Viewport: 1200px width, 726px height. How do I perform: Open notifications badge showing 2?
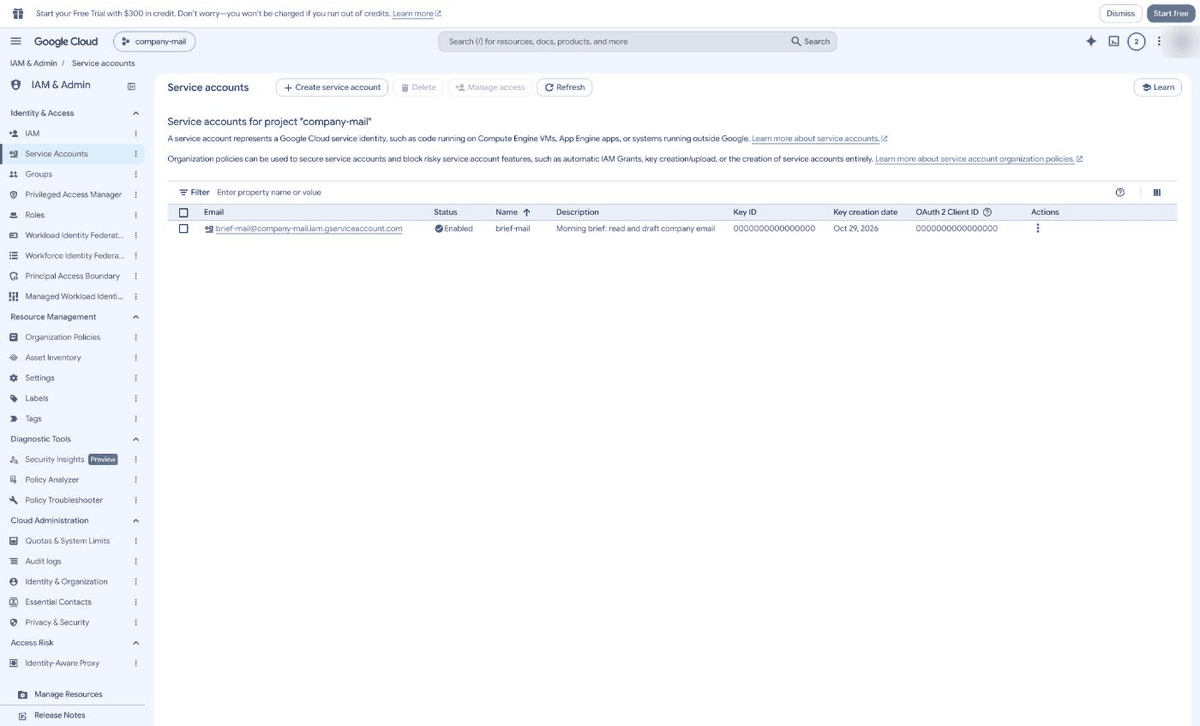[x=1136, y=41]
